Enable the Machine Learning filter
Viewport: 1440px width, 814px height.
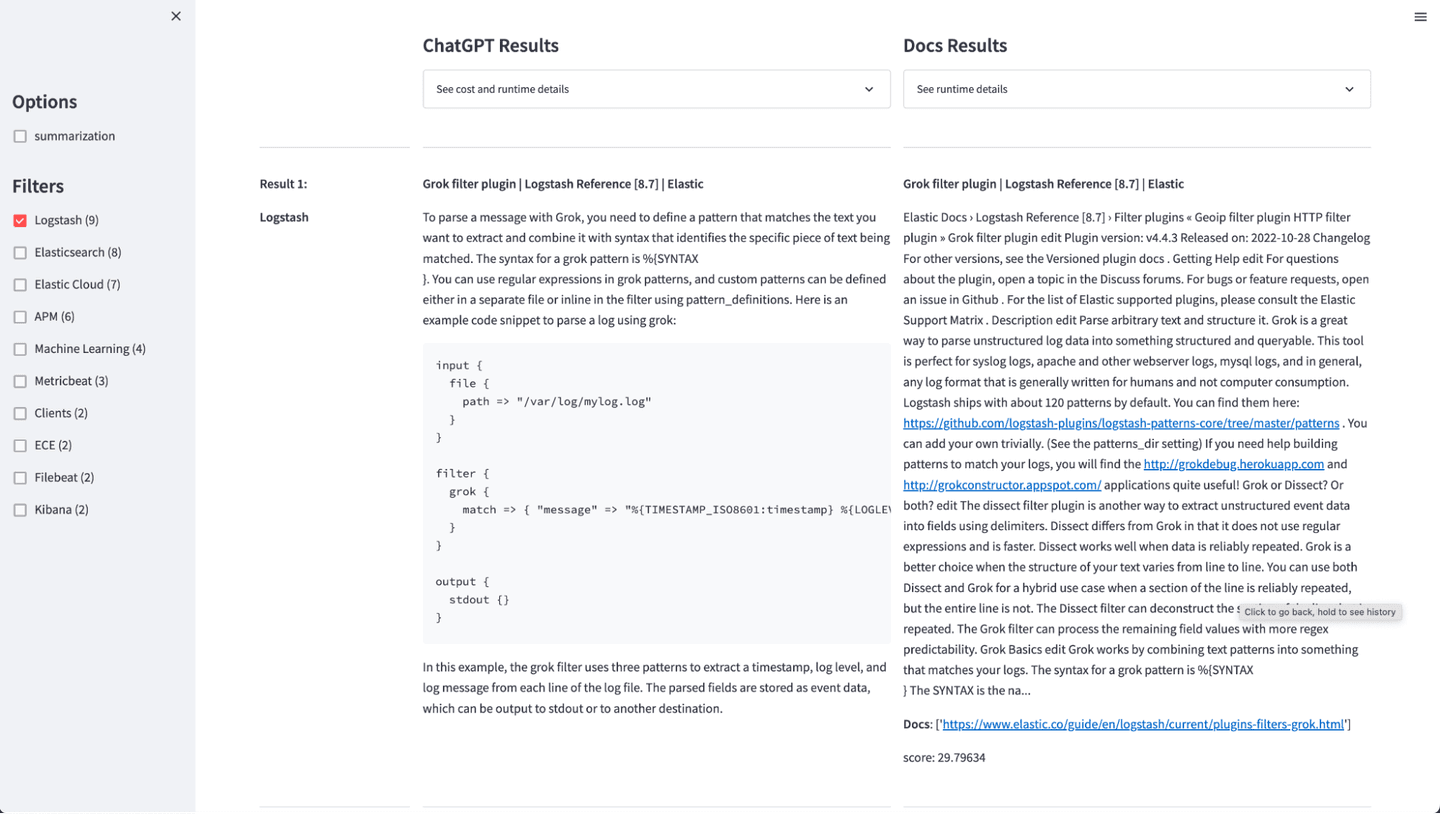(20, 349)
